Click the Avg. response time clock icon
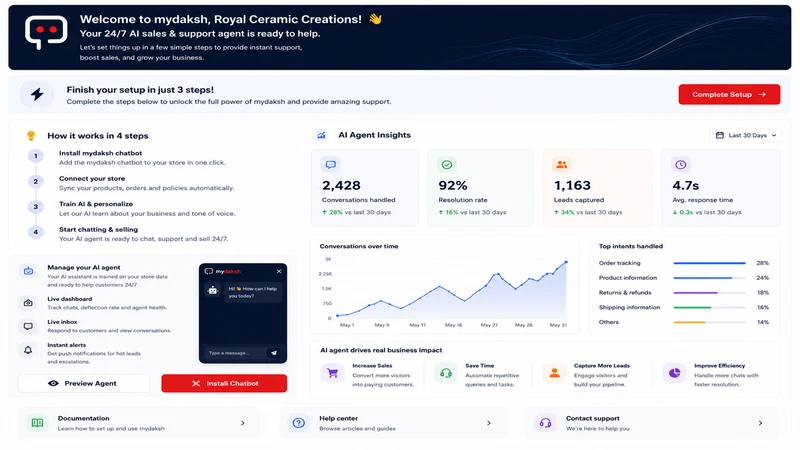Image resolution: width=800 pixels, height=450 pixels. tap(681, 165)
